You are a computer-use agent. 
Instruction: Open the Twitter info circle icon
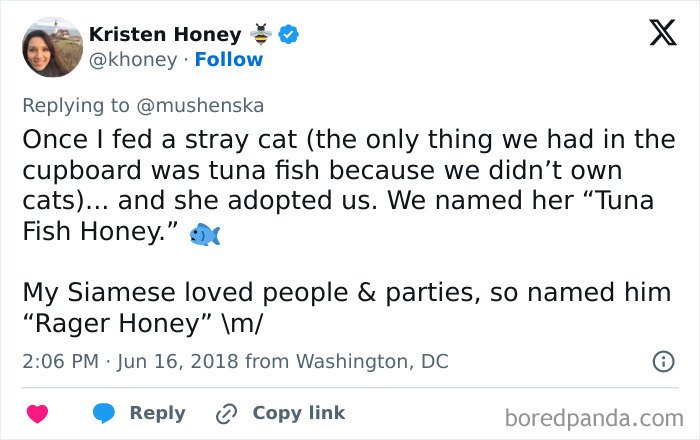click(x=662, y=362)
